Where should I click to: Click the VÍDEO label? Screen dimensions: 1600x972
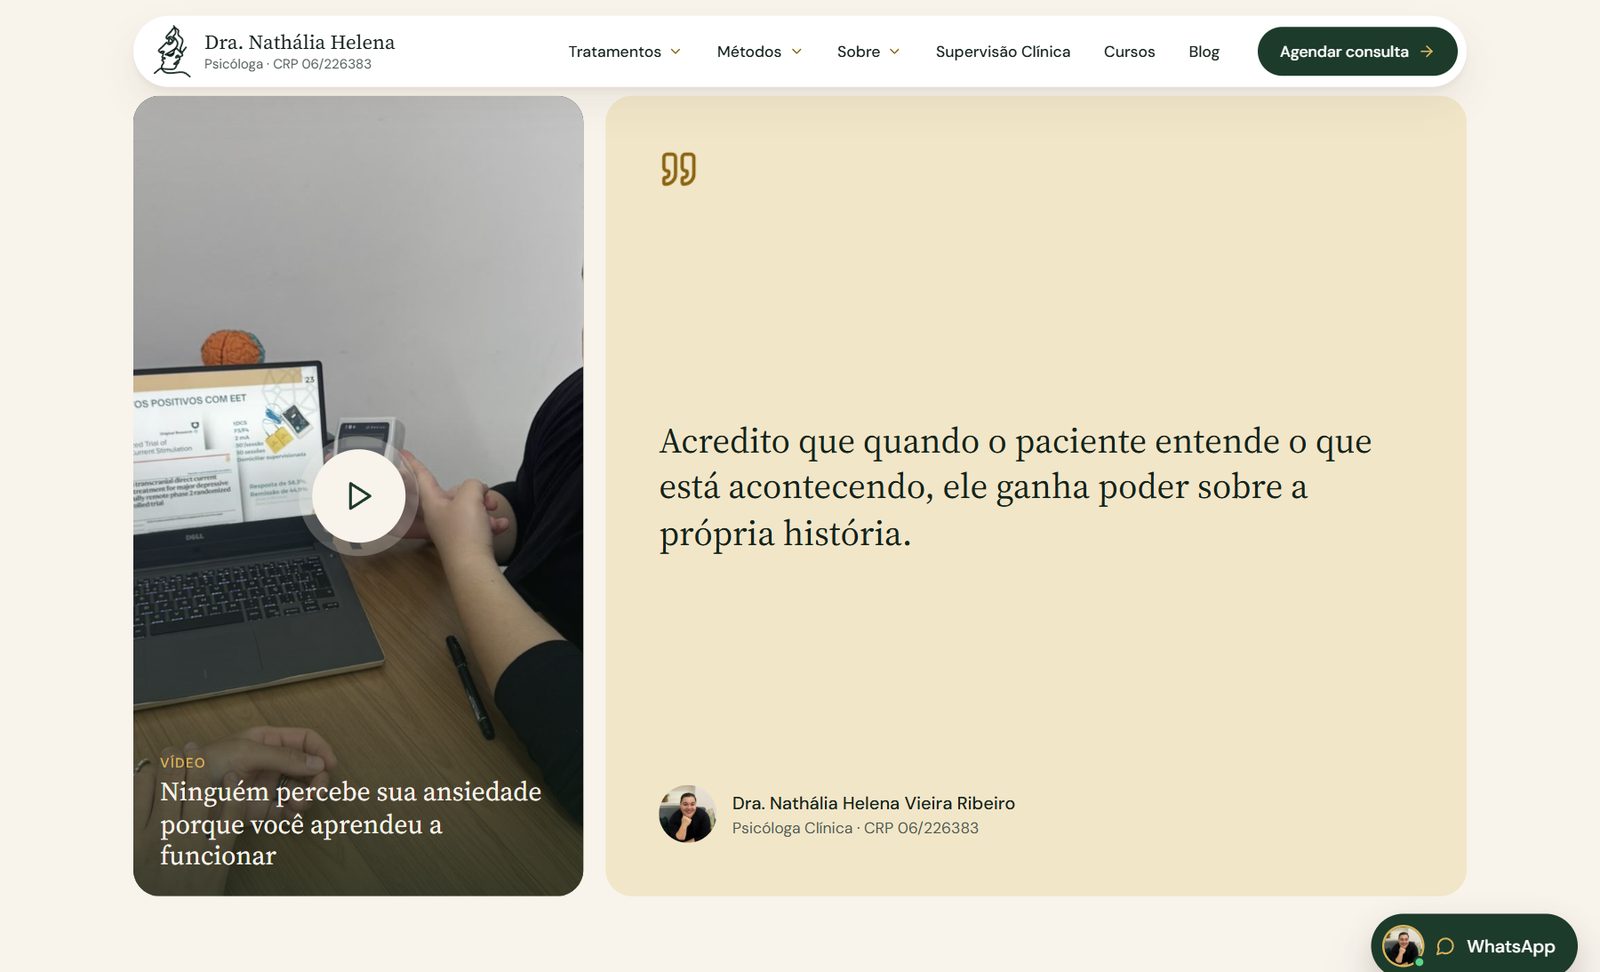click(x=182, y=762)
